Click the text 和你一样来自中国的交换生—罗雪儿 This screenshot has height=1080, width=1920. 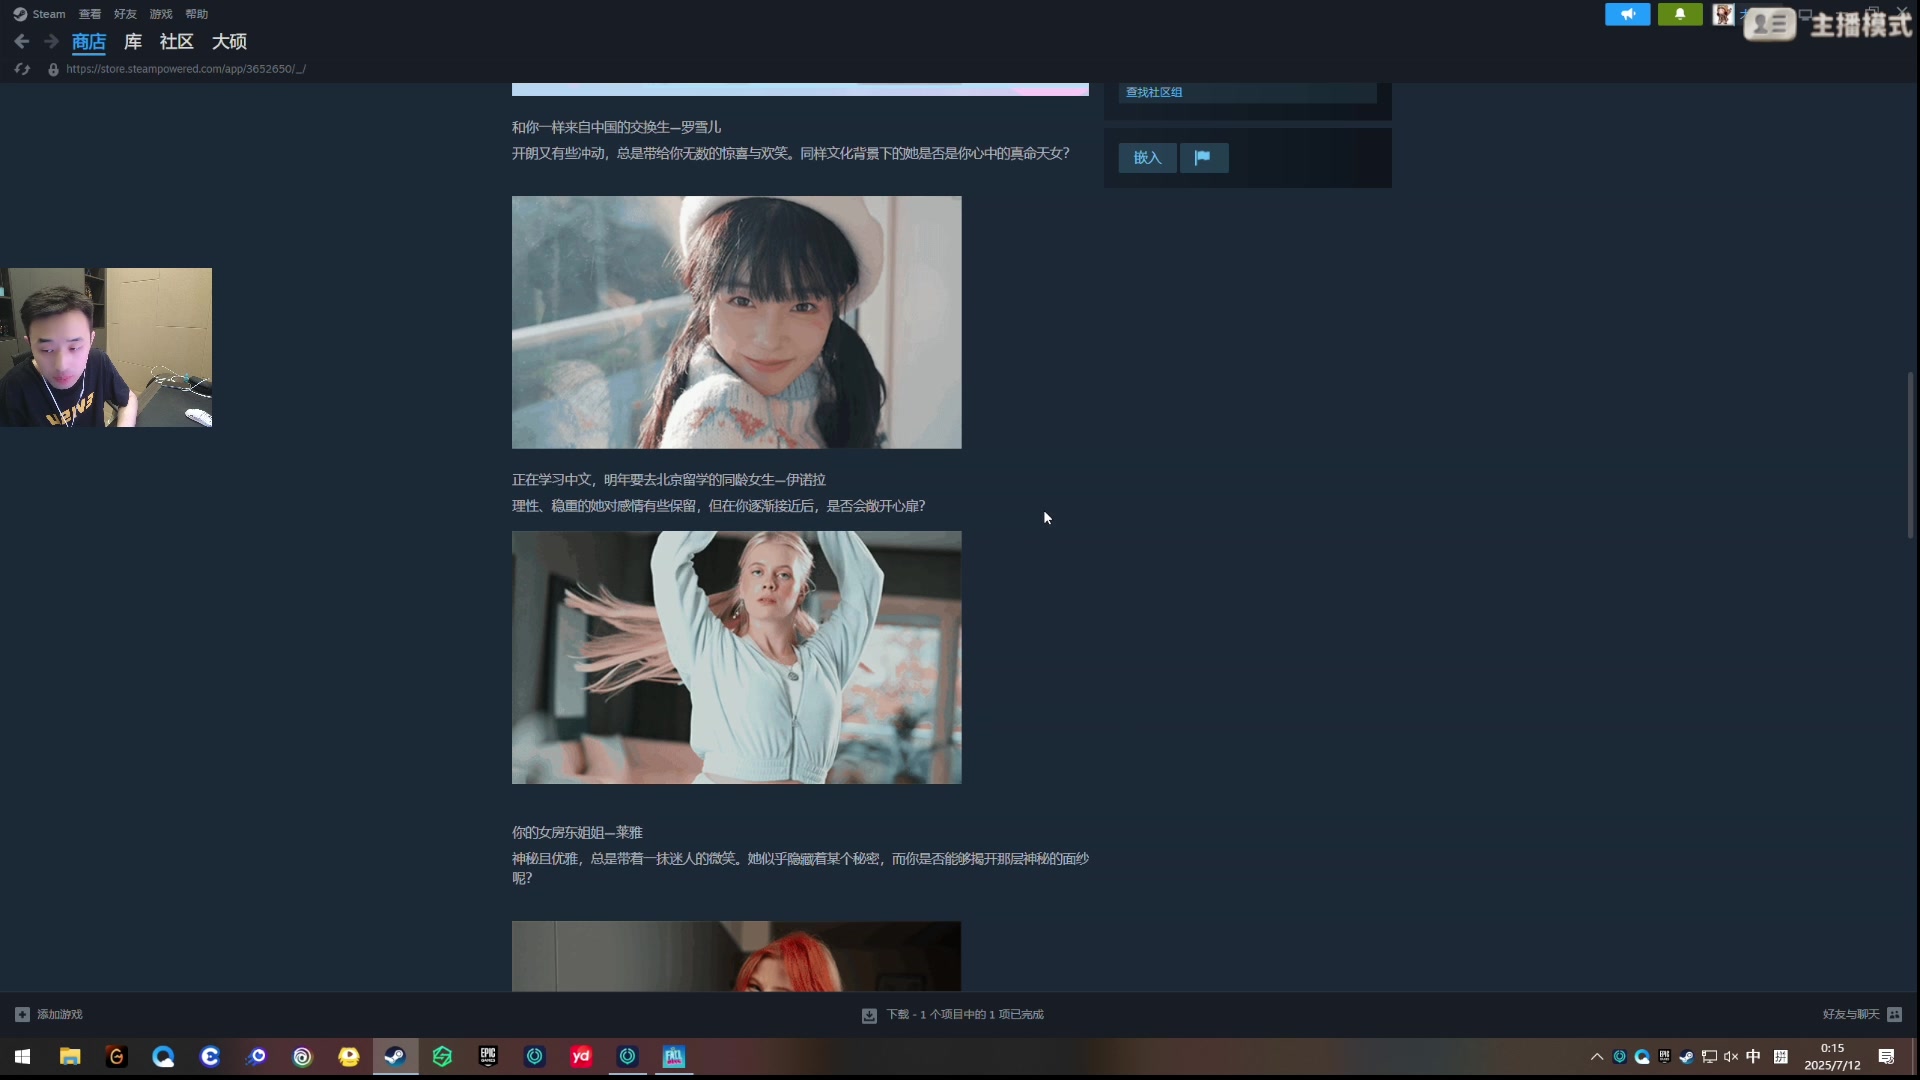616,127
